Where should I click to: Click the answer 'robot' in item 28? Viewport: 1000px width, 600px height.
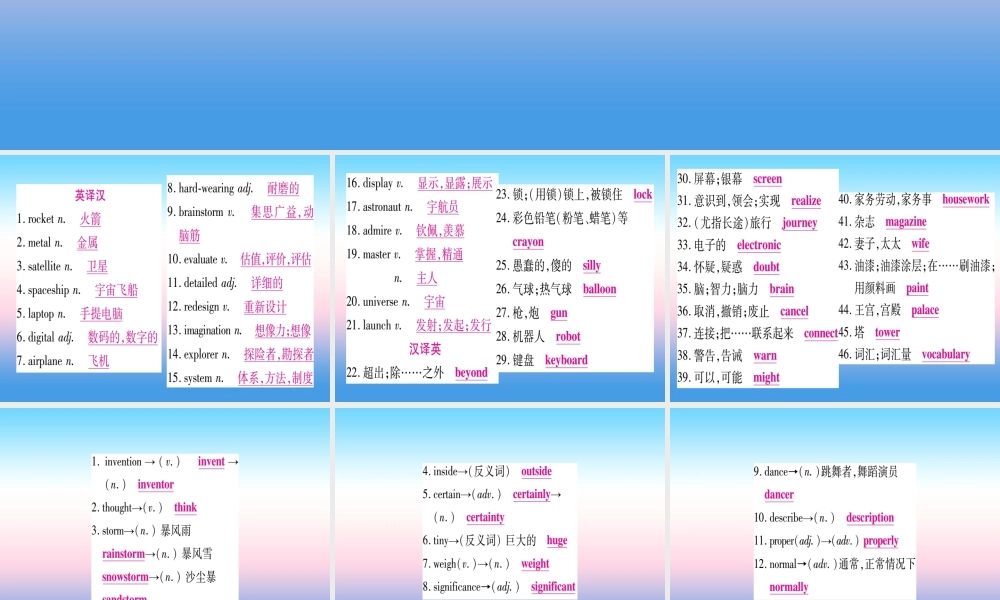(x=568, y=337)
